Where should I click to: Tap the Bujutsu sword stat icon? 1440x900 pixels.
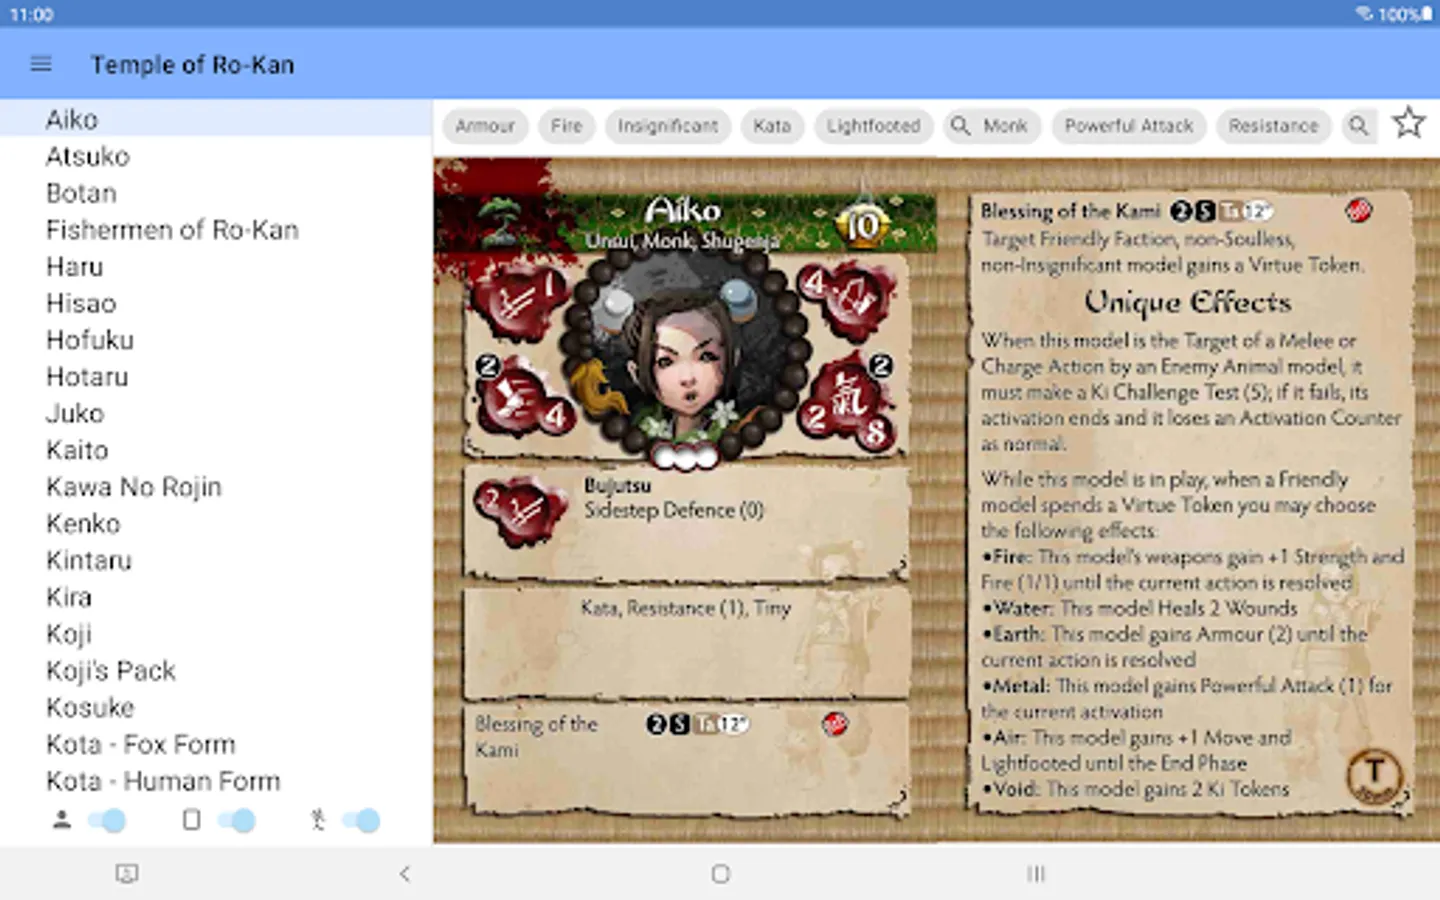(520, 508)
